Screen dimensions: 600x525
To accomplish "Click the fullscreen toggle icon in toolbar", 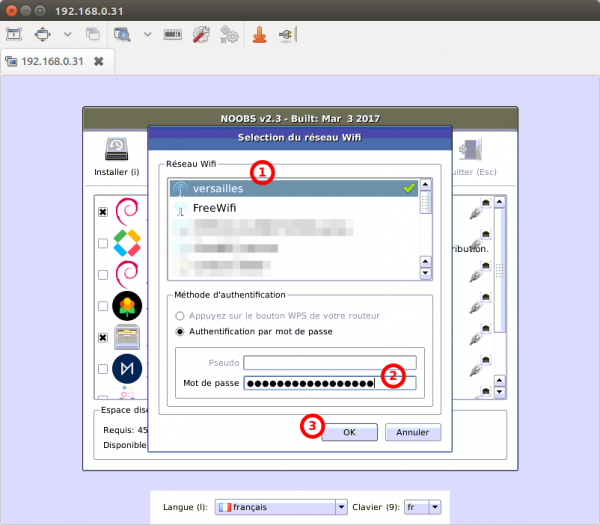I will pyautogui.click(x=14, y=34).
